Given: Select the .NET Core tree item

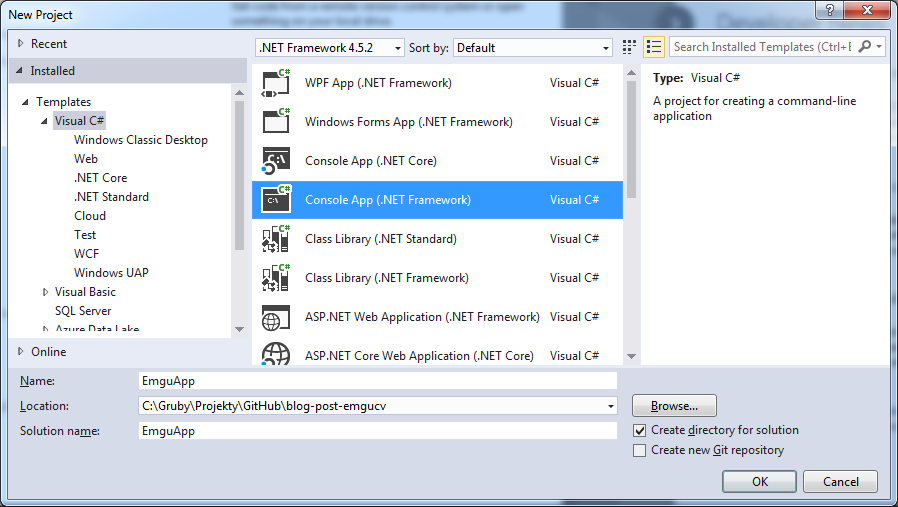Looking at the screenshot, I should [100, 178].
